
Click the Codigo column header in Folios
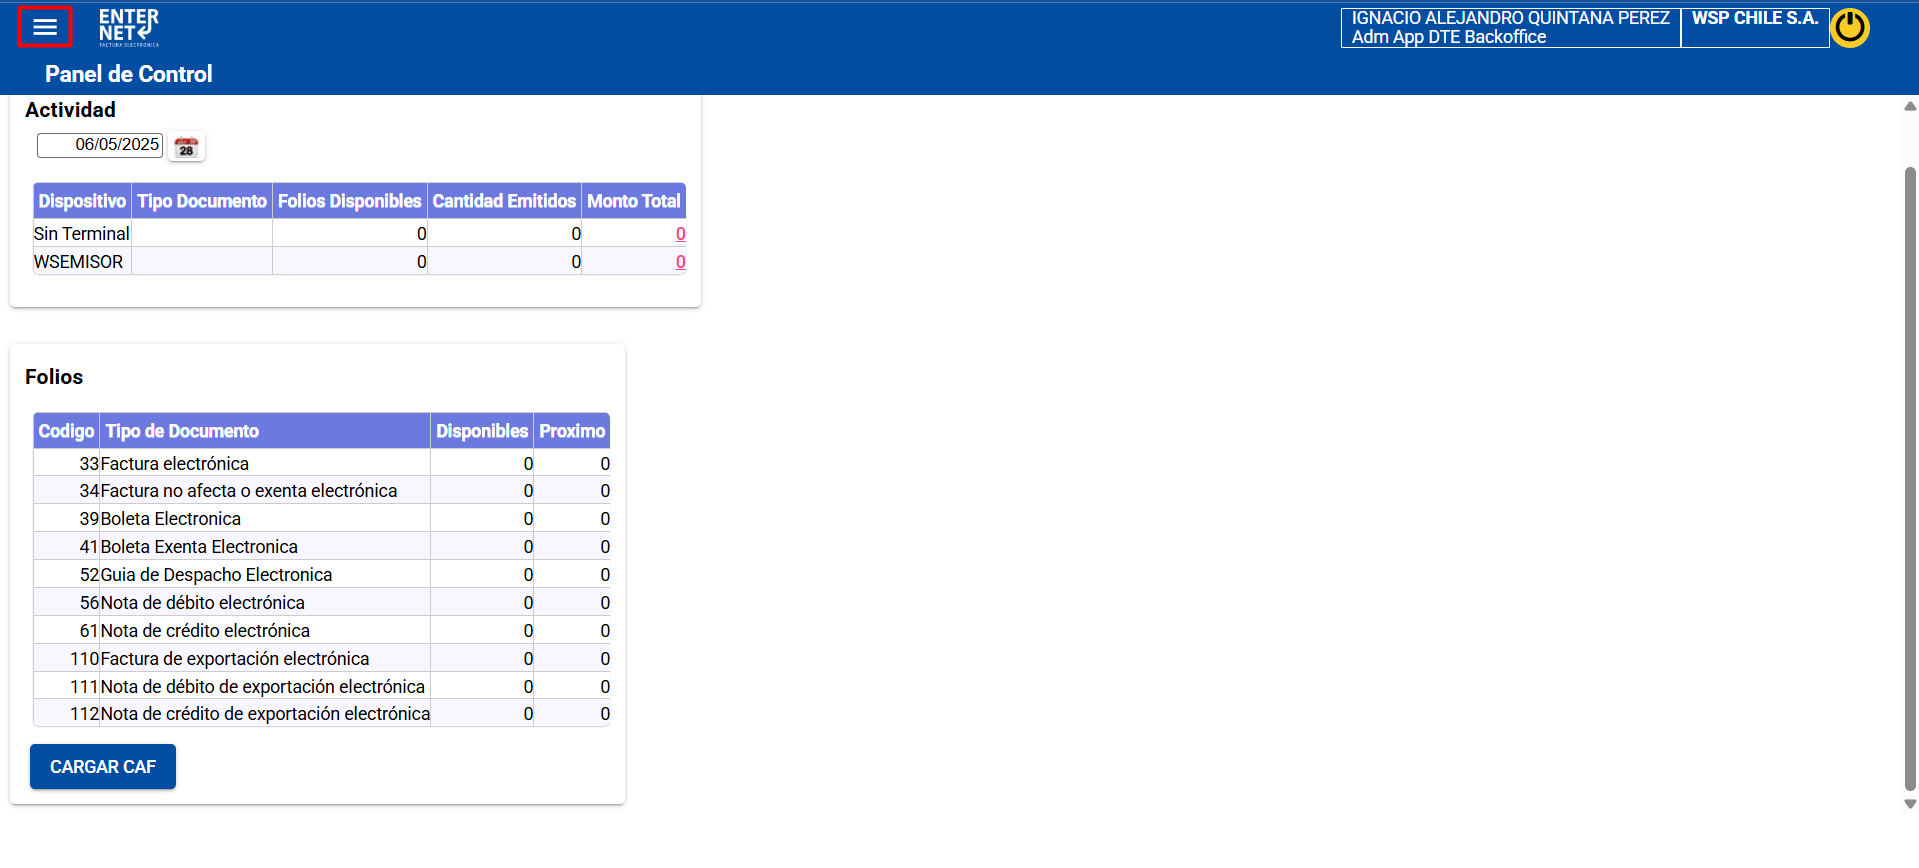[x=66, y=431]
